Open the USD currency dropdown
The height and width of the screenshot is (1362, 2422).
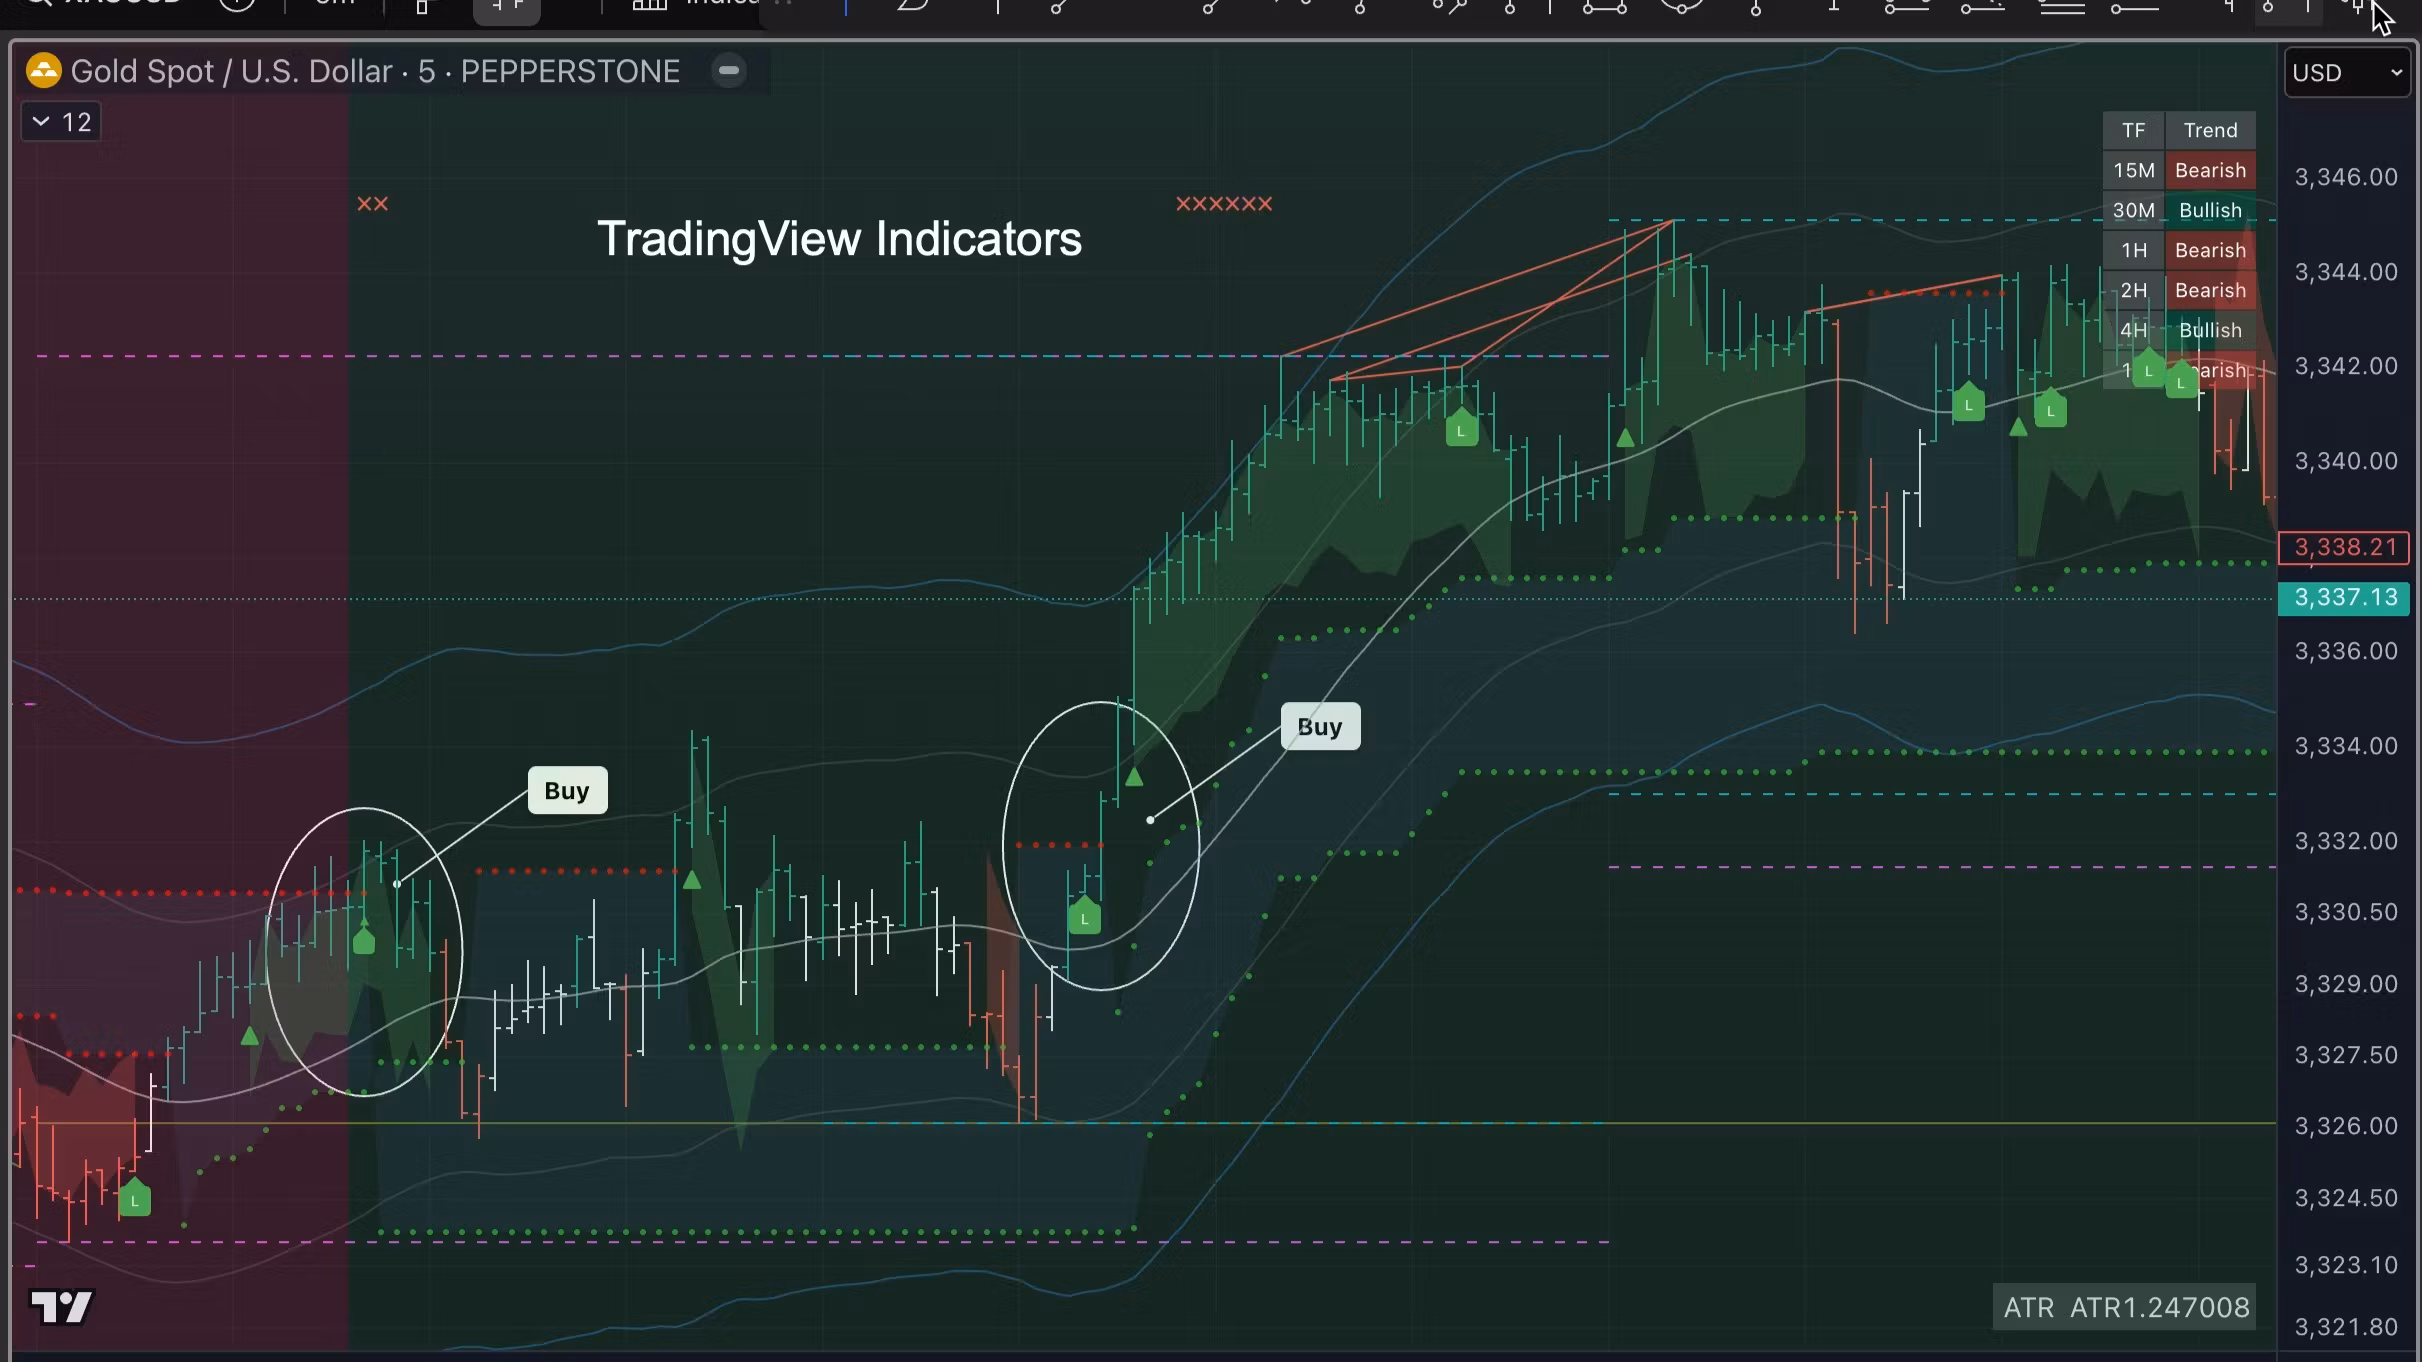(2346, 73)
